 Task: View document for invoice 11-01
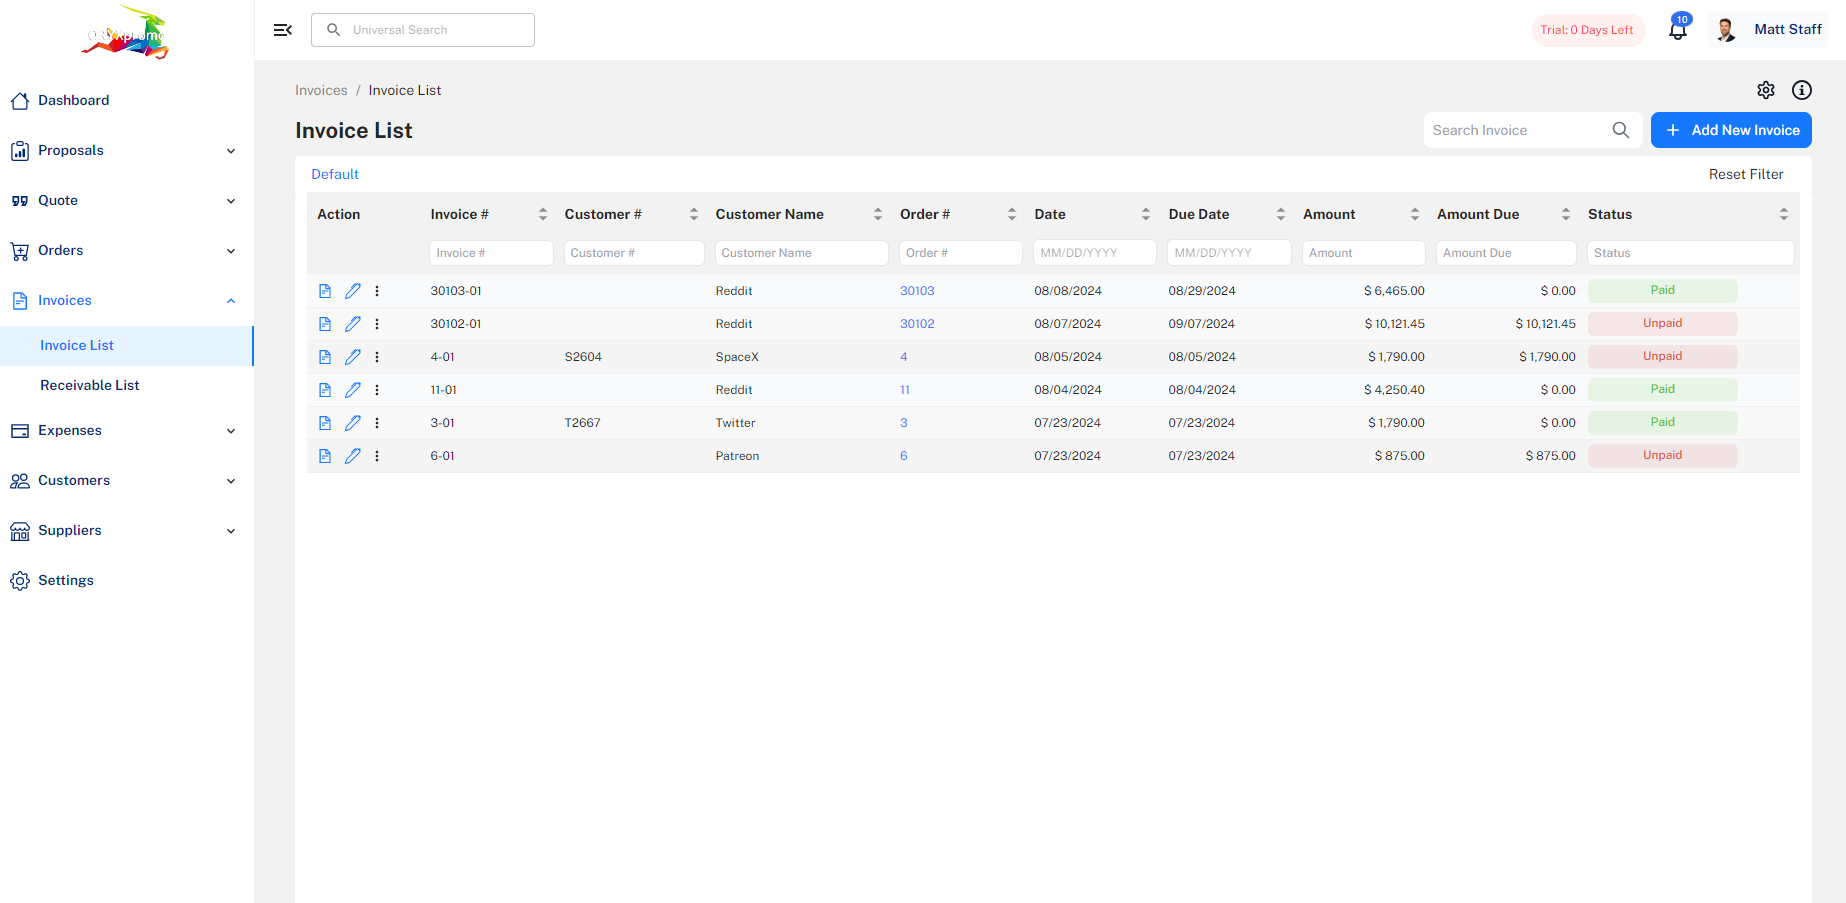tap(325, 390)
